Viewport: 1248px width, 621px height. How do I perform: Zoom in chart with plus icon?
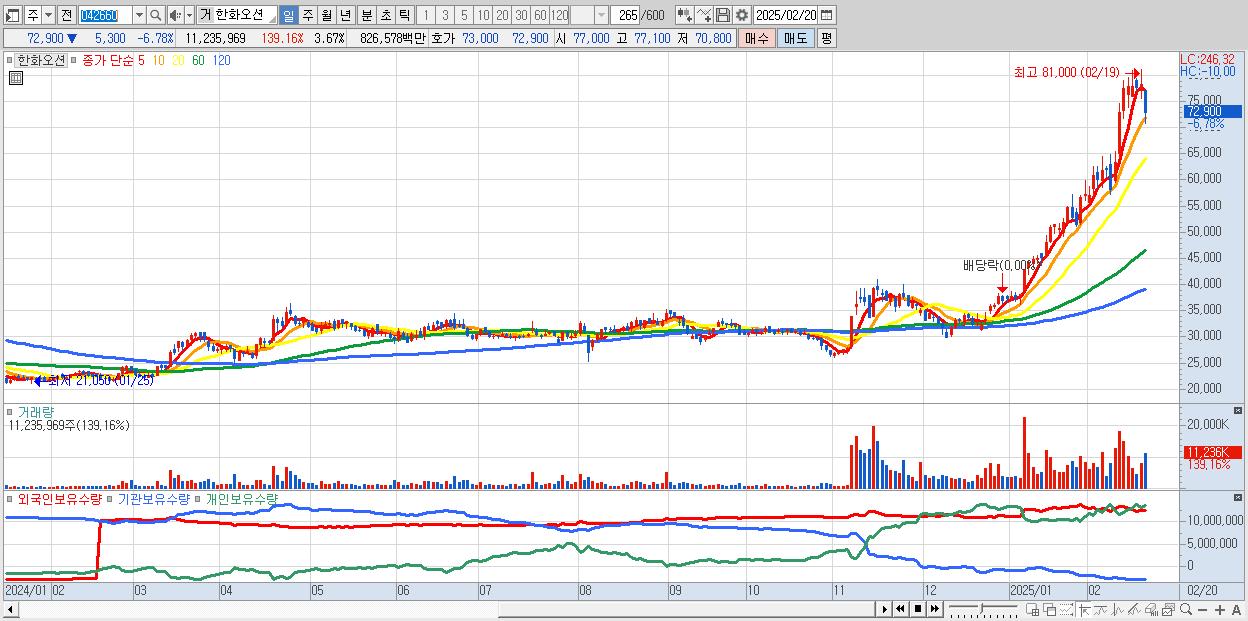point(1220,609)
